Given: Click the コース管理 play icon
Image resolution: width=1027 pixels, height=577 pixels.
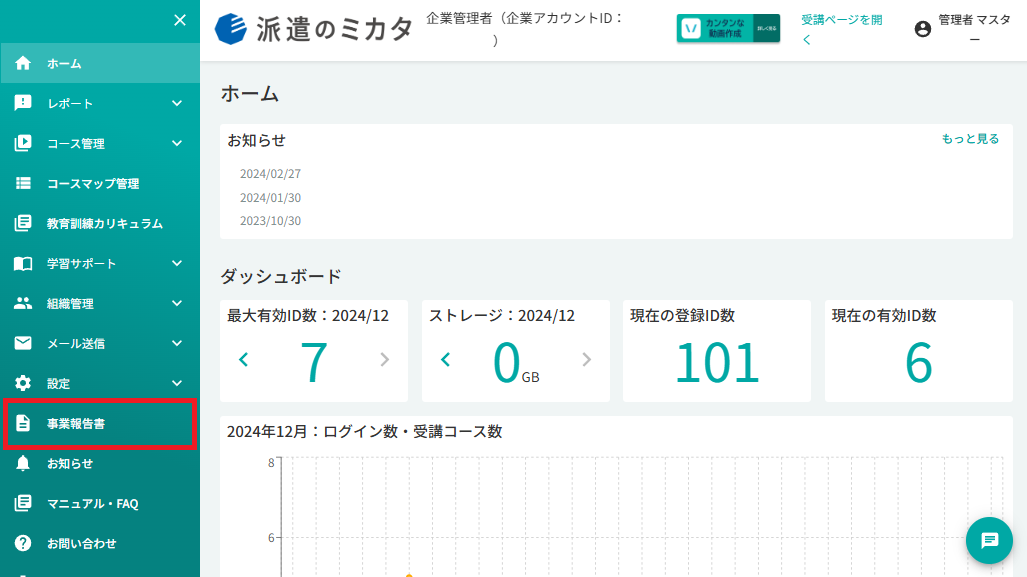Looking at the screenshot, I should point(23,143).
